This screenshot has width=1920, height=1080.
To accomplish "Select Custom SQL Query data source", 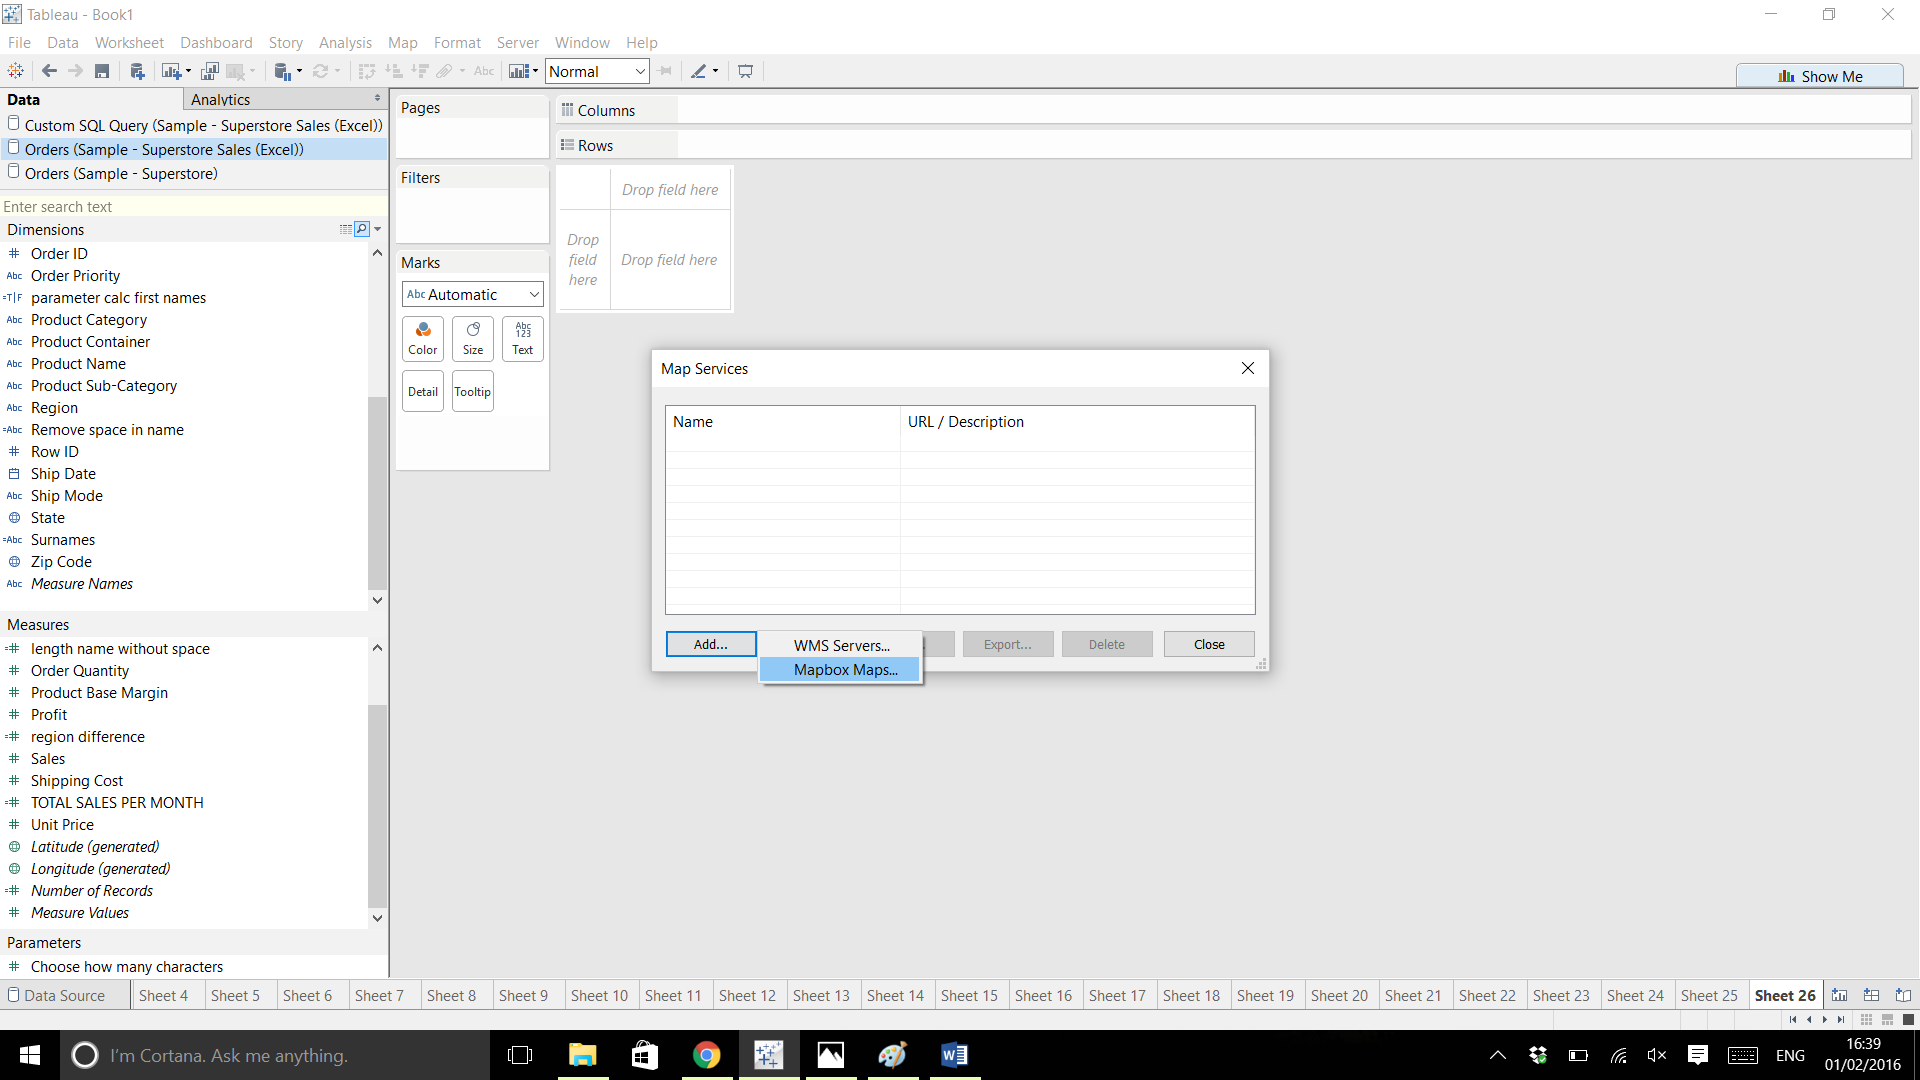I will pos(203,125).
